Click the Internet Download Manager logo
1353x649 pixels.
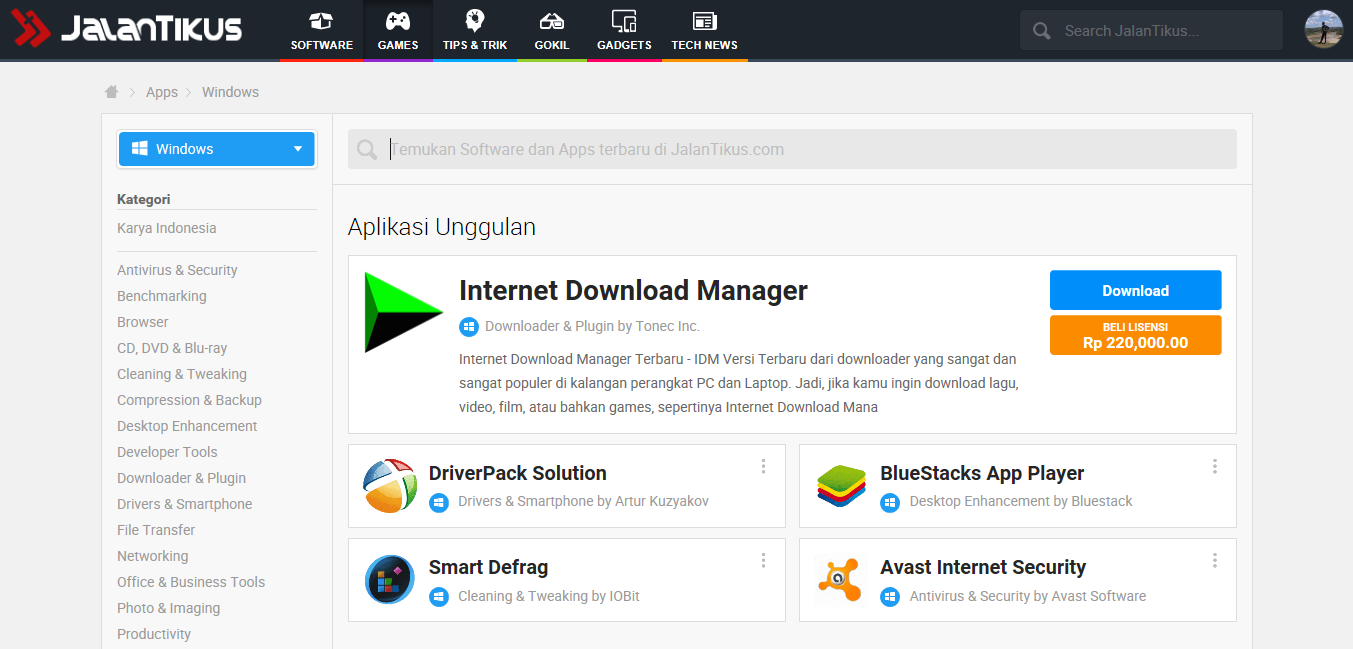404,312
